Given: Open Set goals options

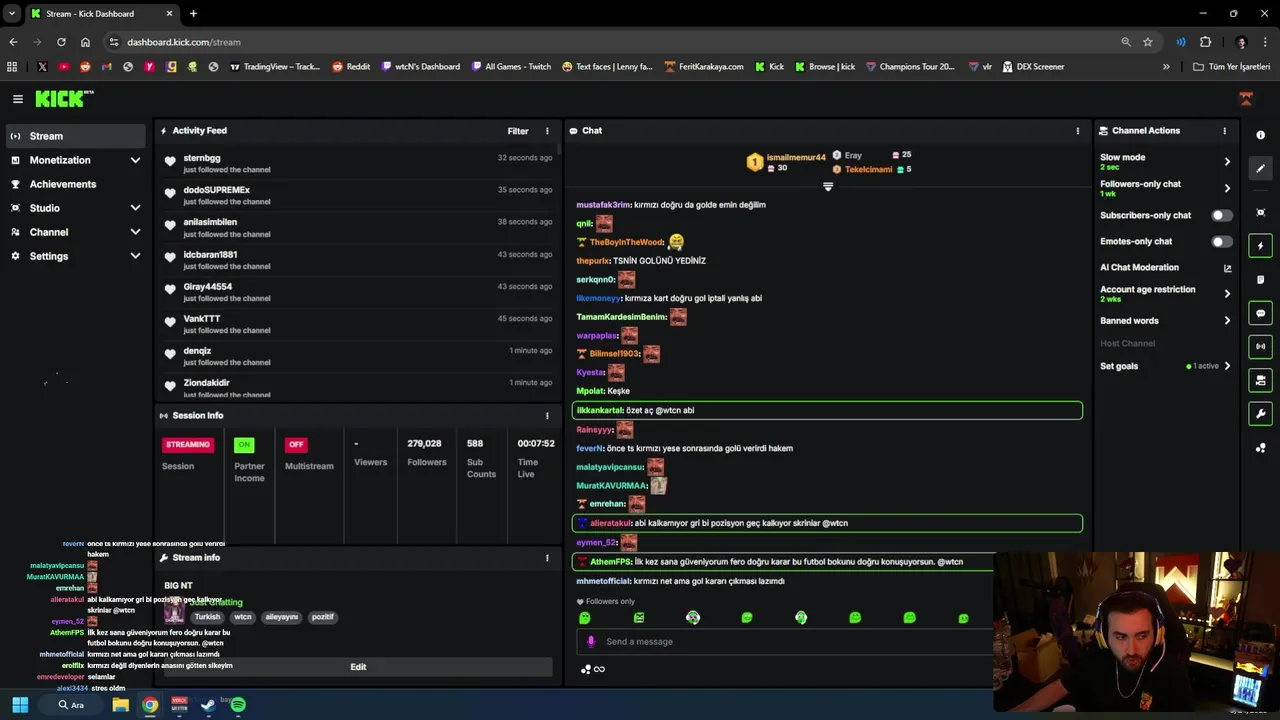Looking at the screenshot, I should (x=1165, y=366).
